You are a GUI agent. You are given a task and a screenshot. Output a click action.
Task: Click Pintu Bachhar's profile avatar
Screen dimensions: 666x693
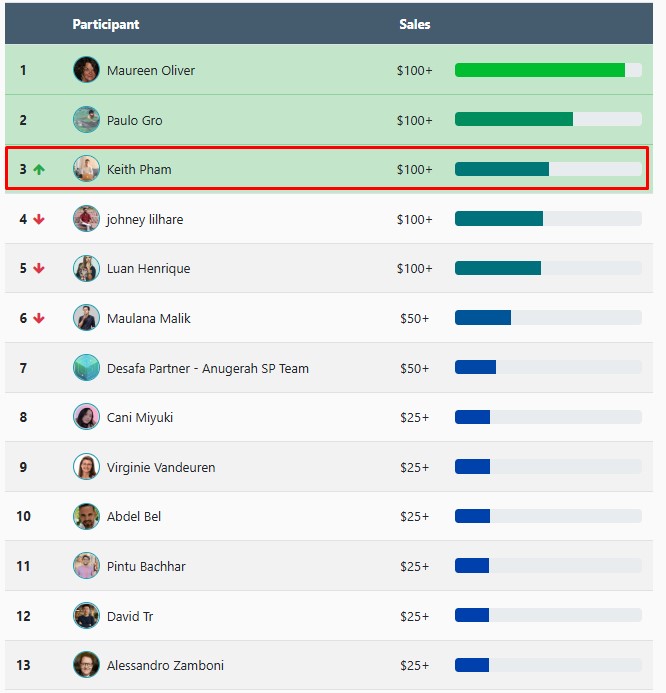pos(86,566)
